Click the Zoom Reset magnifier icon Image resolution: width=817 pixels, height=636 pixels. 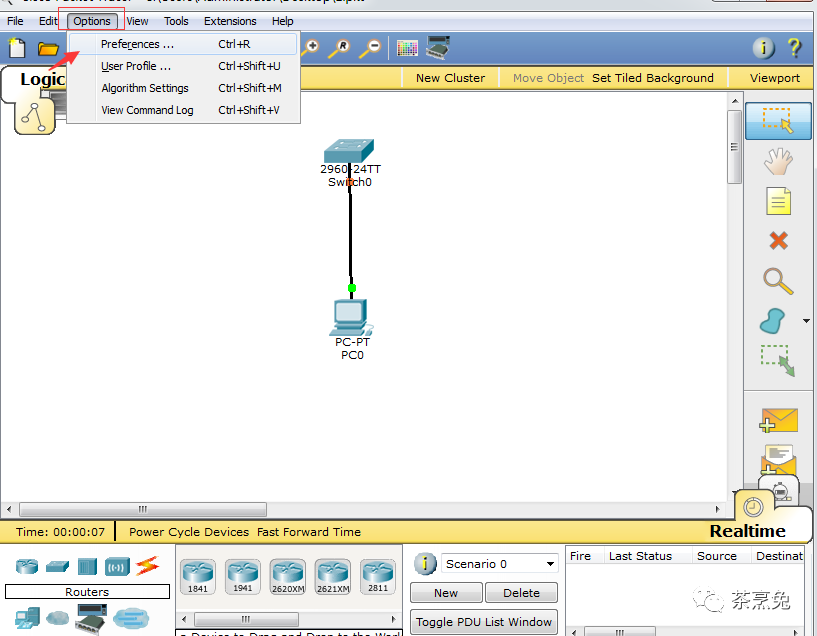pyautogui.click(x=340, y=48)
